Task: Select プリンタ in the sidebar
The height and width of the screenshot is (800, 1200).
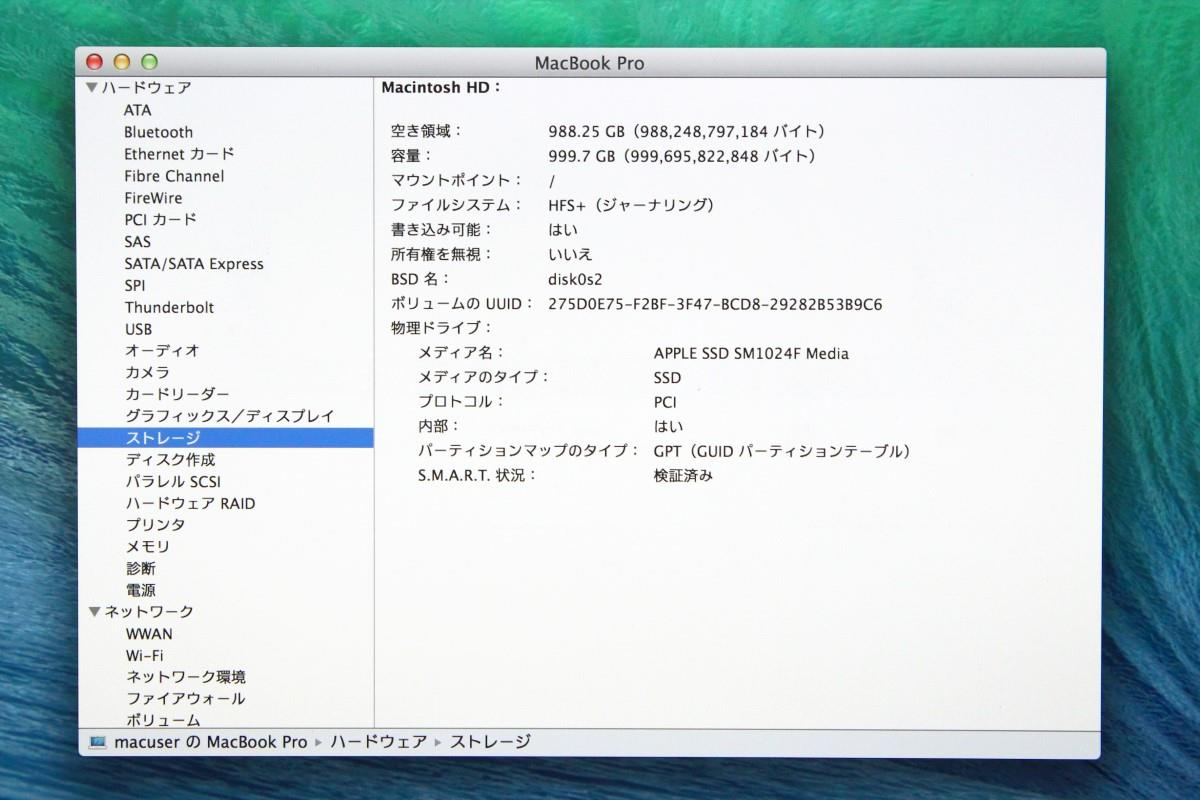Action: pyautogui.click(x=155, y=525)
